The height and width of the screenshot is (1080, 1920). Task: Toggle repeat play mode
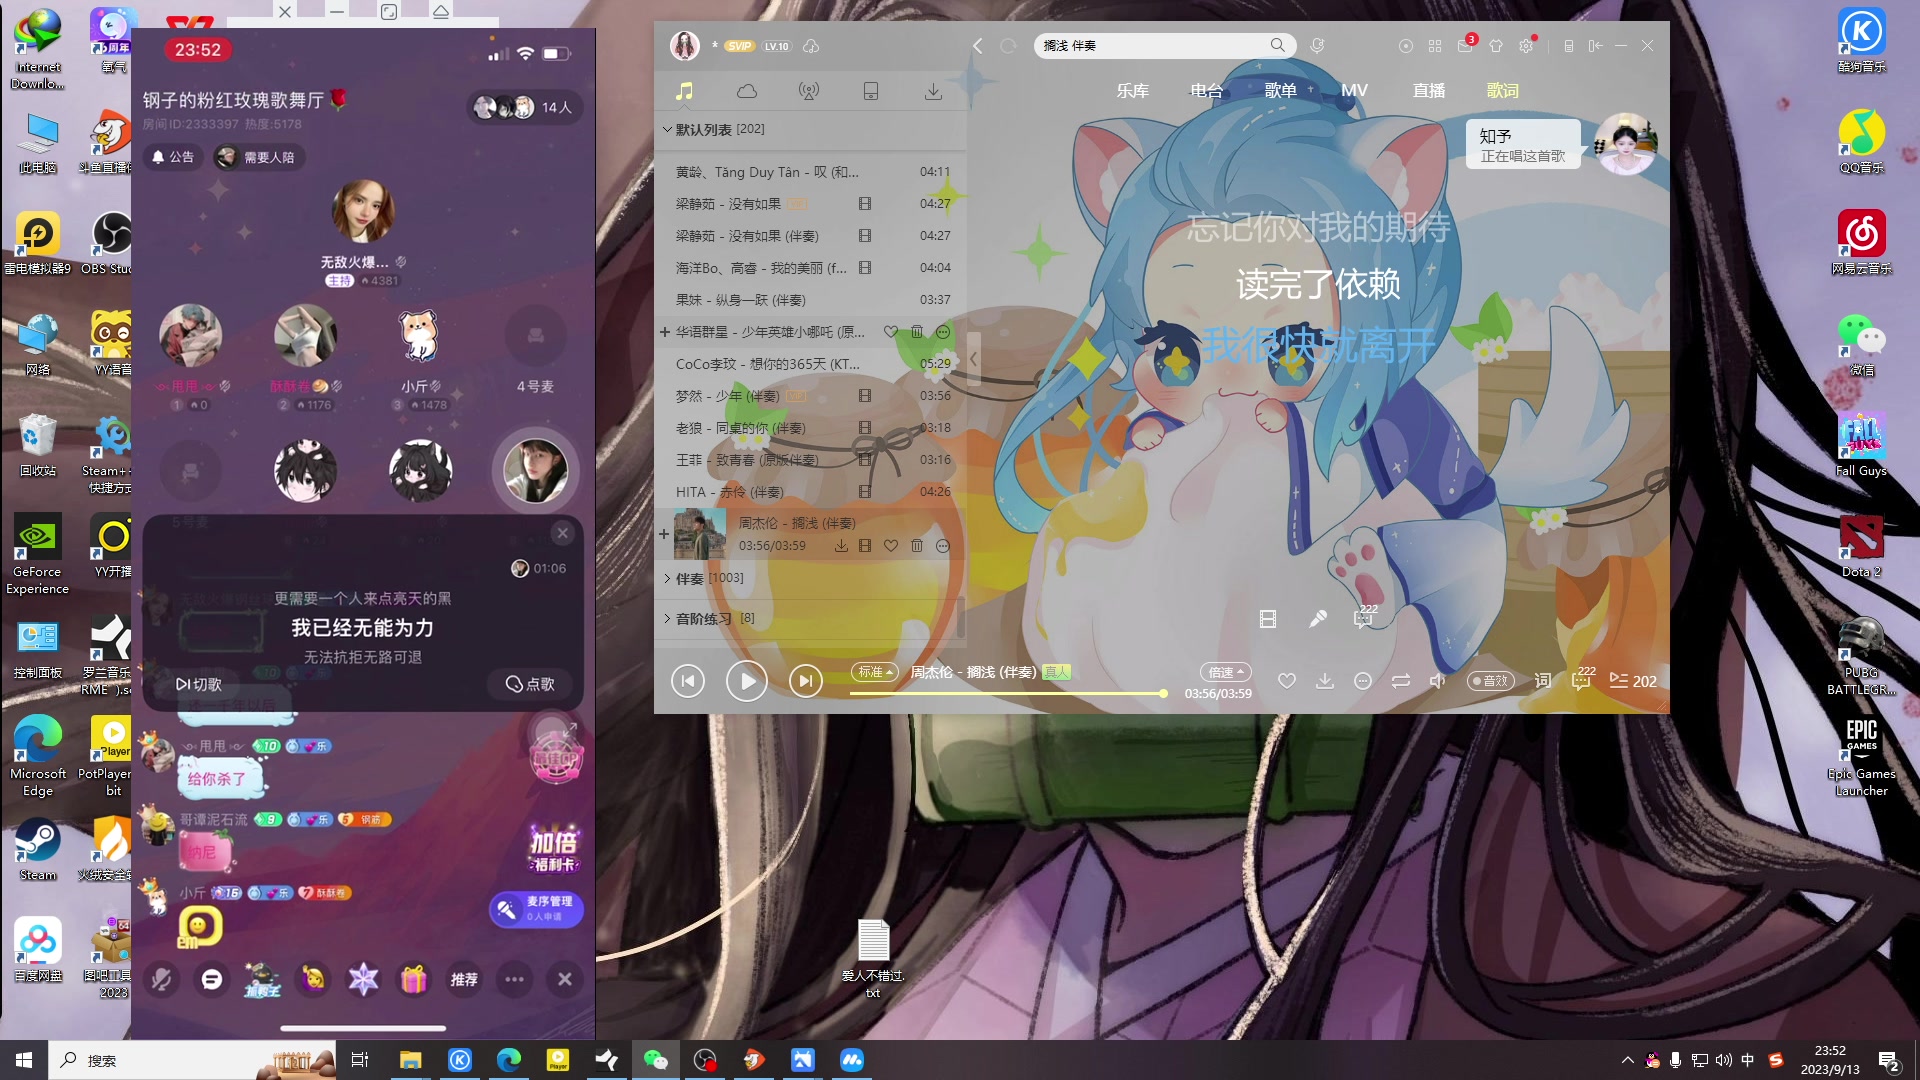click(1401, 681)
